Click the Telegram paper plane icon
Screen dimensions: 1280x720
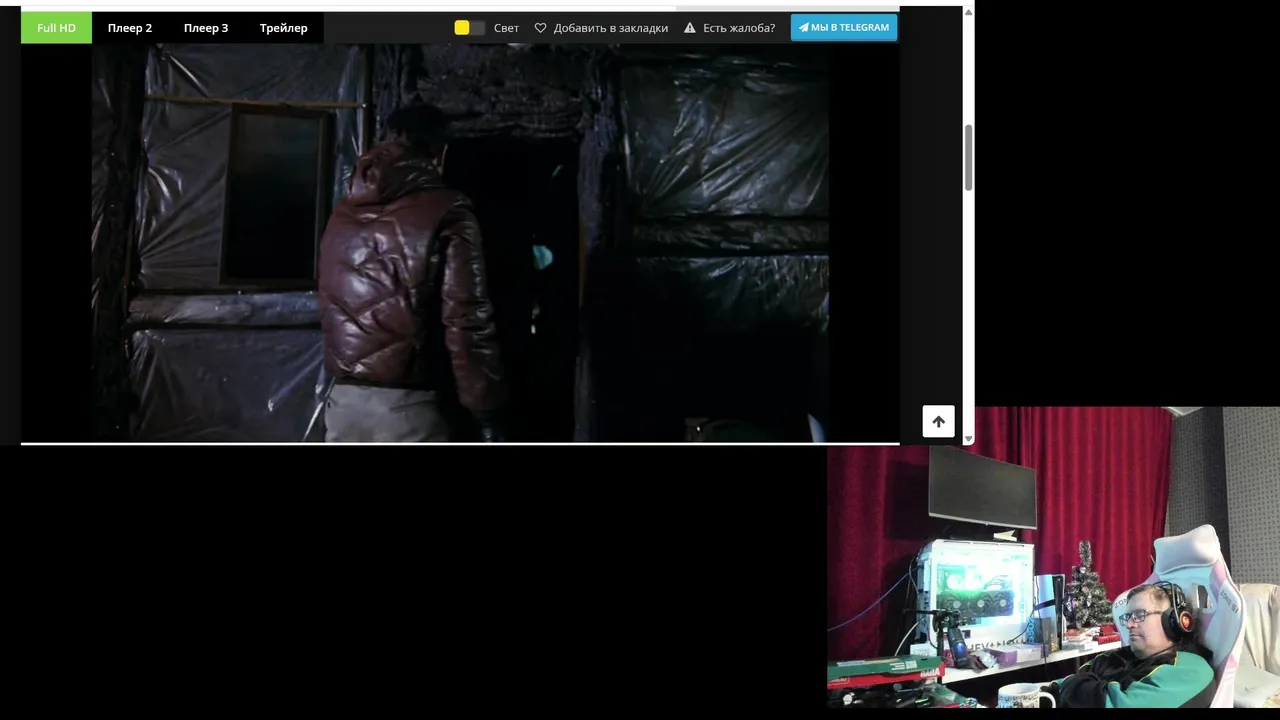coord(803,27)
